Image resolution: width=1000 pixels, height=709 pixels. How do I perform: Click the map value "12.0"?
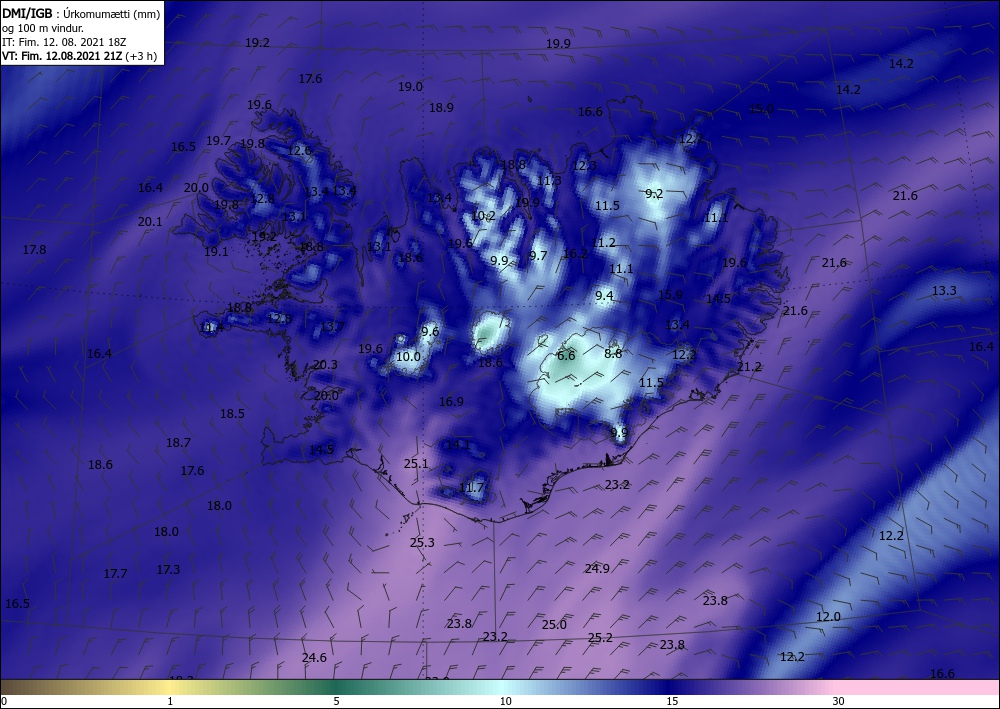point(828,617)
